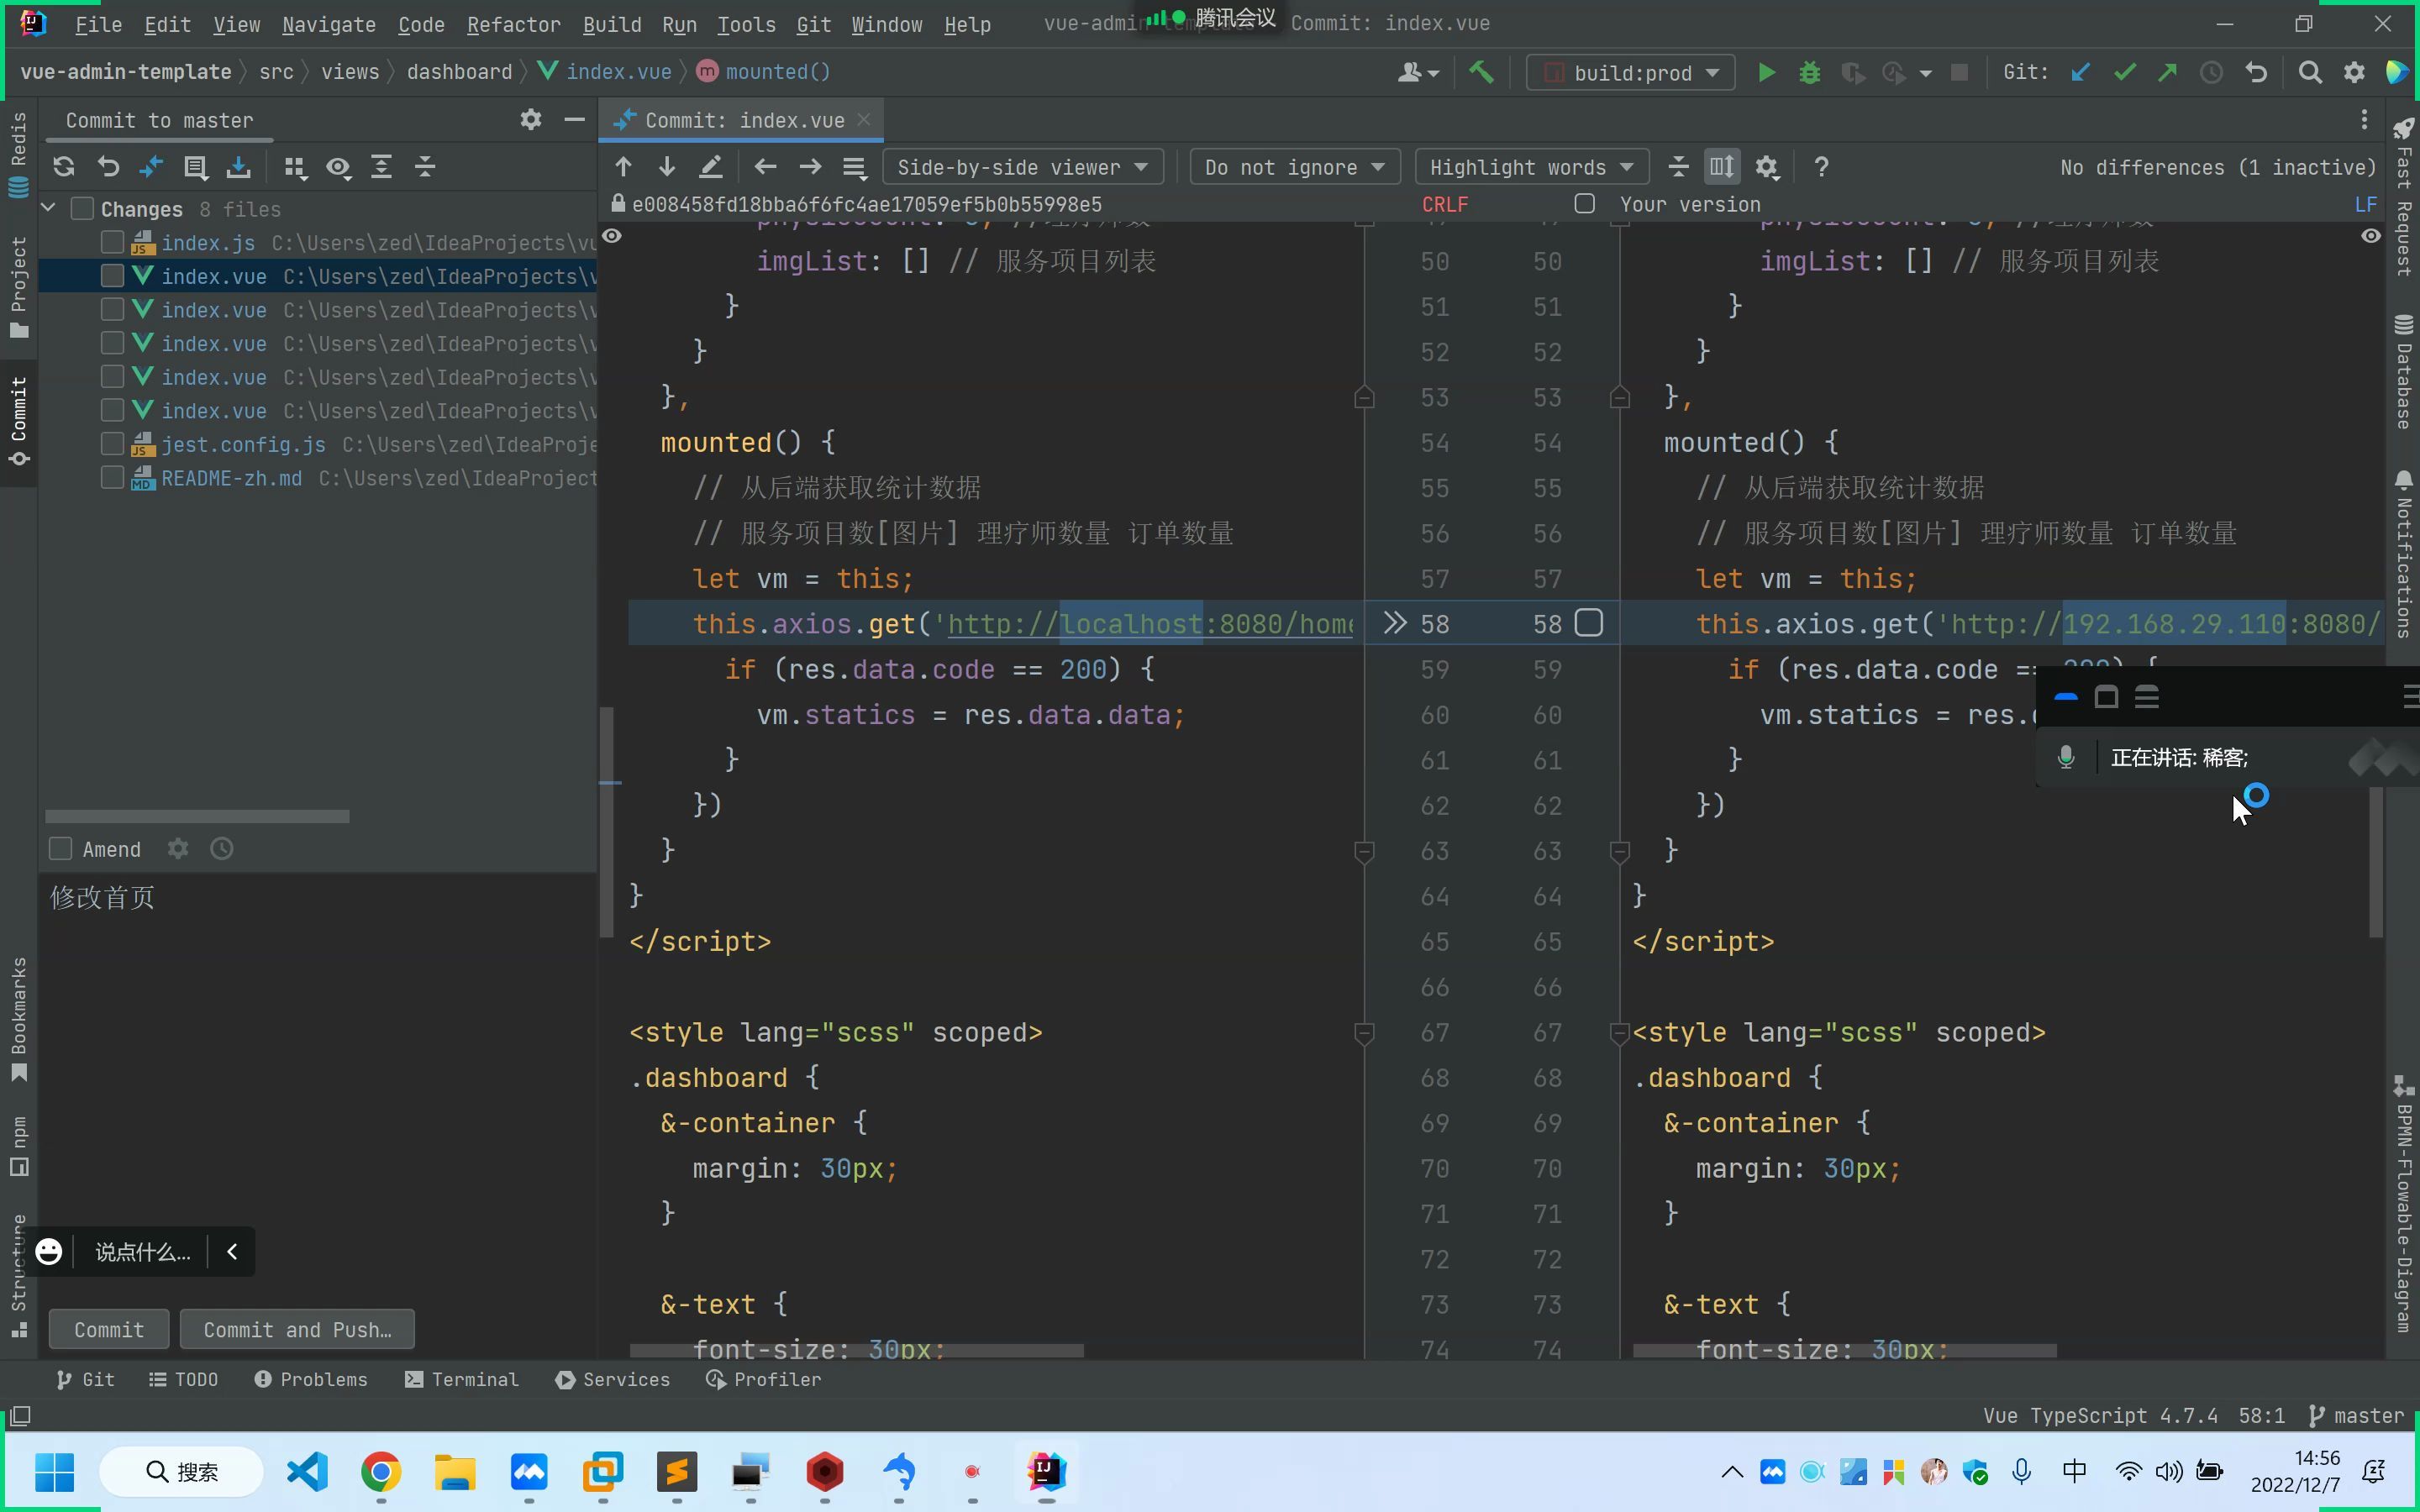Toggle synchronize scrolling icon in diff toolbar

(x=1722, y=167)
